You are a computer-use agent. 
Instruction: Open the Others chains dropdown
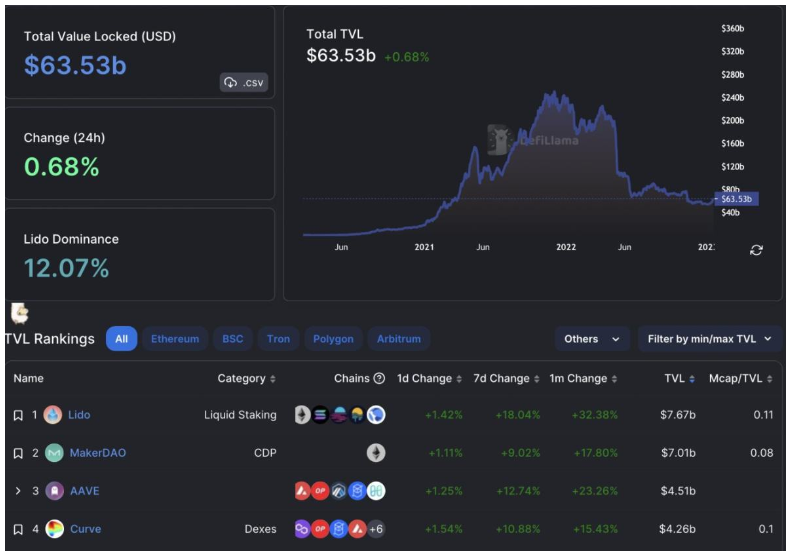[592, 339]
